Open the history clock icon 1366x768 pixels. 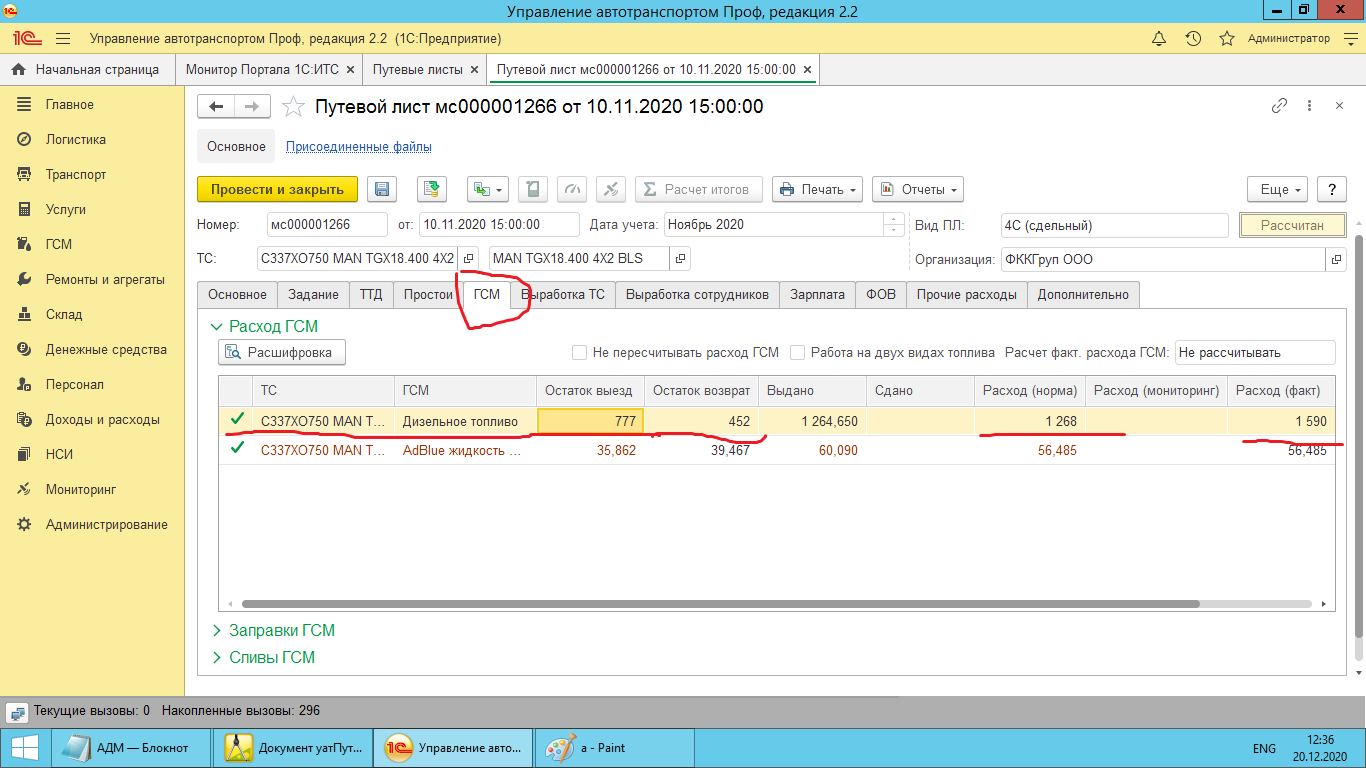1193,39
